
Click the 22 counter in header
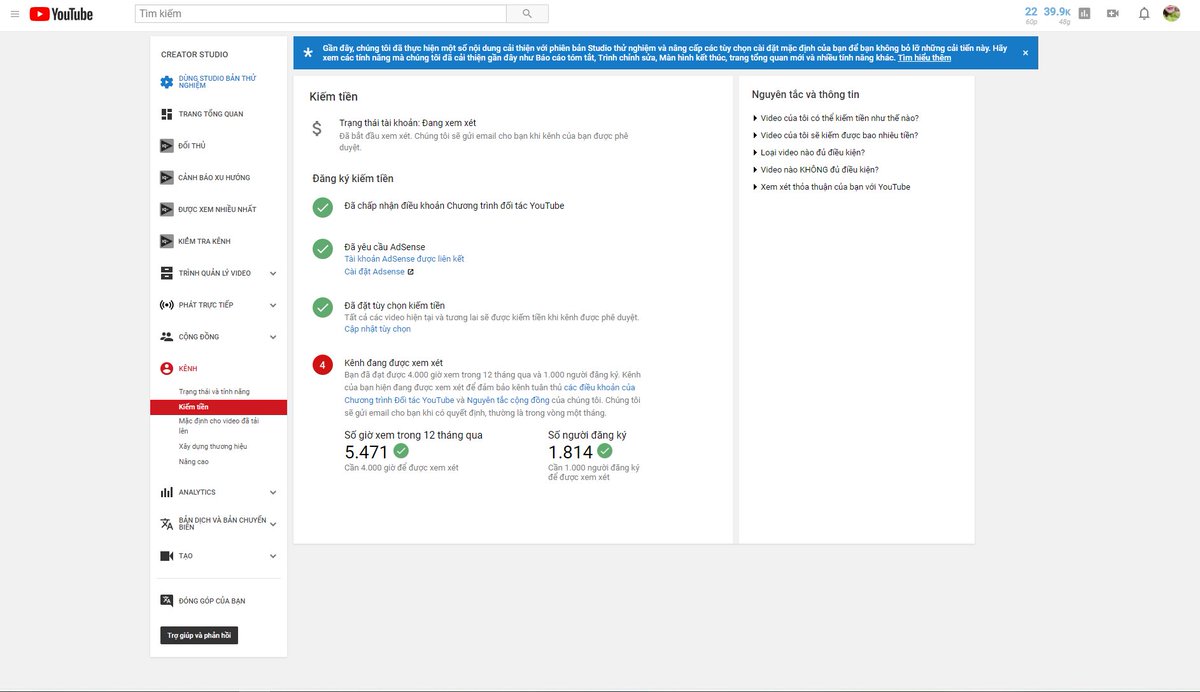[x=1031, y=11]
